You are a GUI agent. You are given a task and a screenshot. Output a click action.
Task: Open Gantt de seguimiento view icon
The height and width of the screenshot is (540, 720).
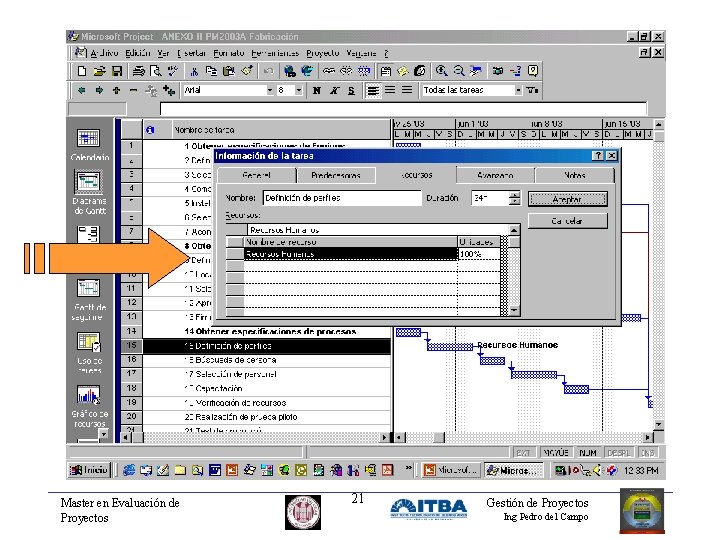(88, 299)
